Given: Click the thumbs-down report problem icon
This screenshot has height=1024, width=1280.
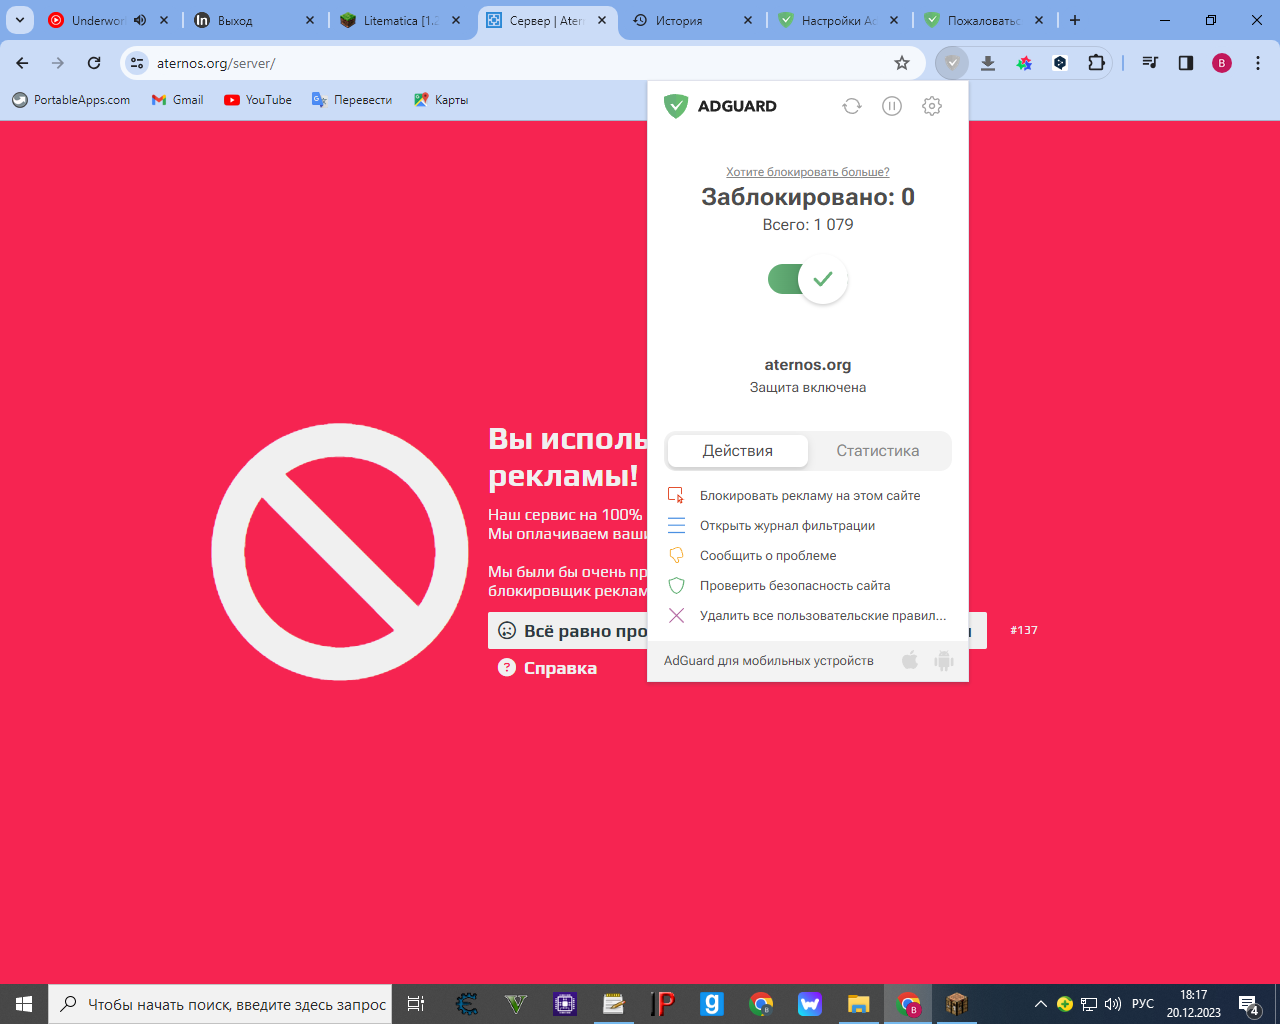Looking at the screenshot, I should click(677, 555).
